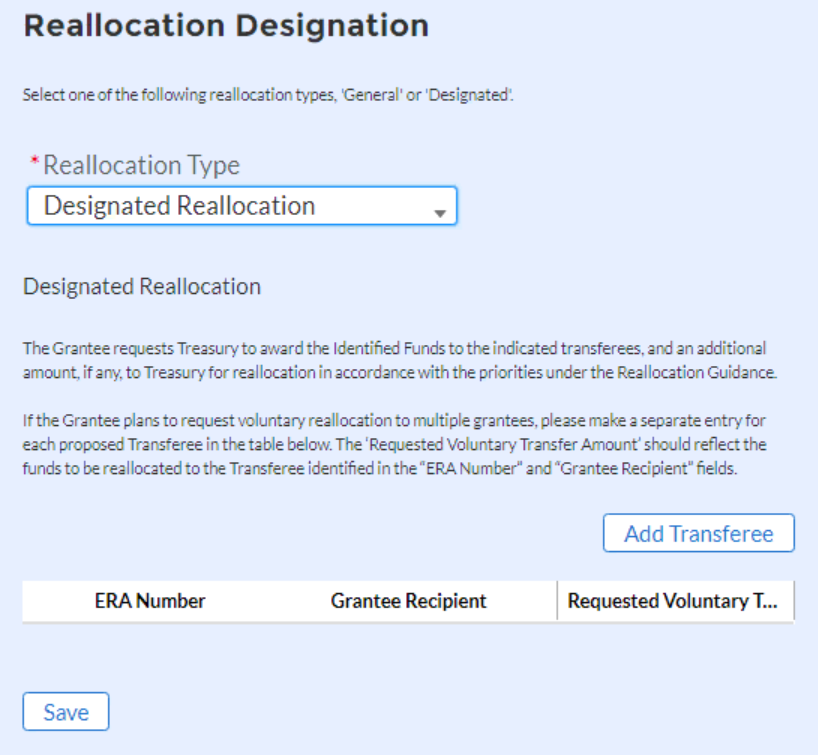Click the divider between Grantee Recipient and Requested Voluntary columns
The image size is (818, 755).
click(557, 601)
